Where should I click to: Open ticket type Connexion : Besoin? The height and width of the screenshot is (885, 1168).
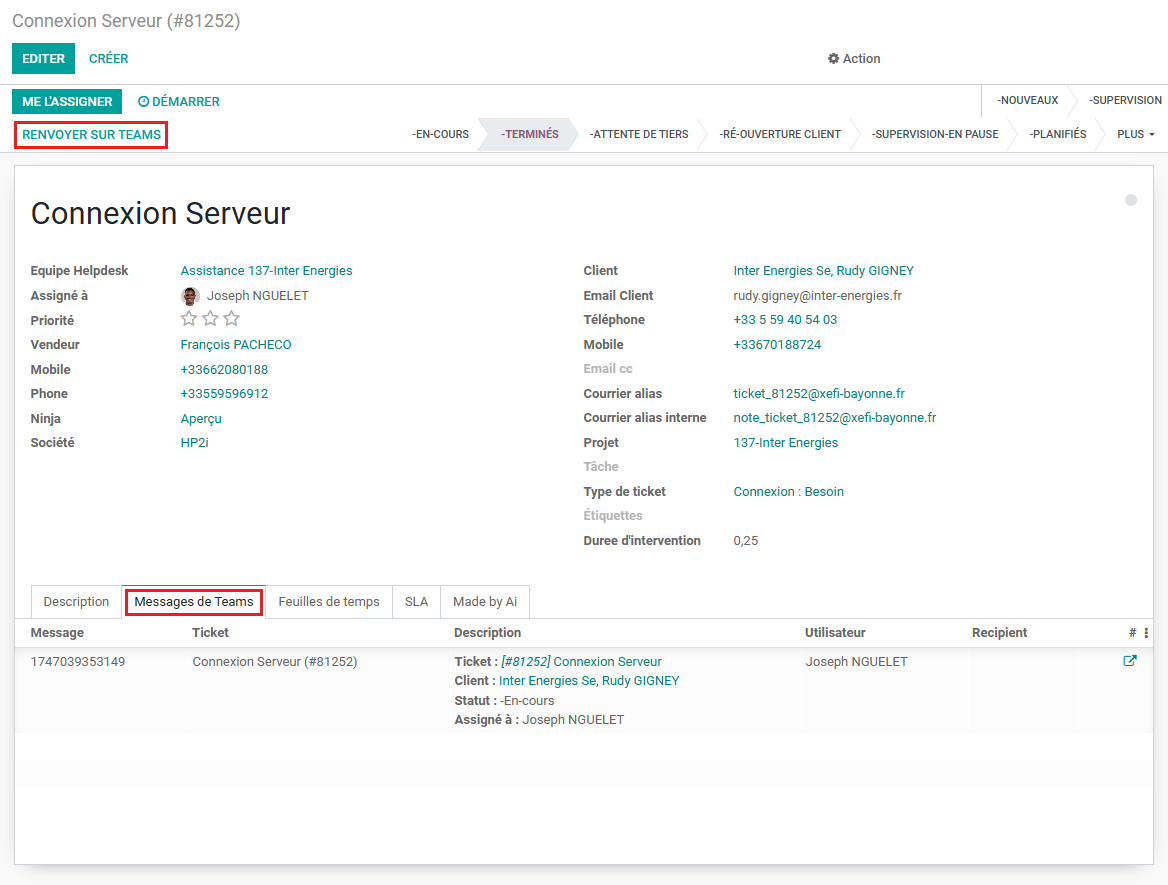click(788, 492)
